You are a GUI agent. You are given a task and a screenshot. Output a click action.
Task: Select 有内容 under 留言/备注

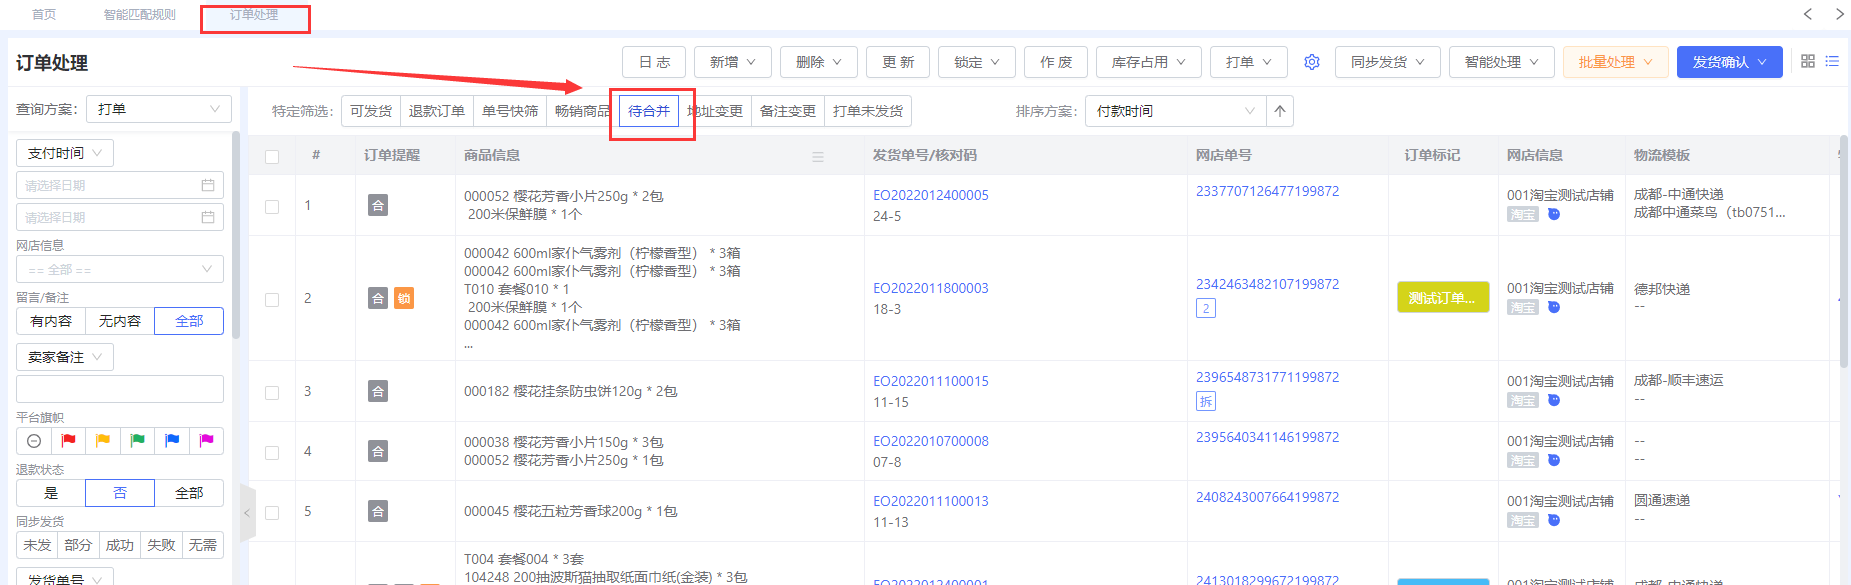(x=51, y=321)
